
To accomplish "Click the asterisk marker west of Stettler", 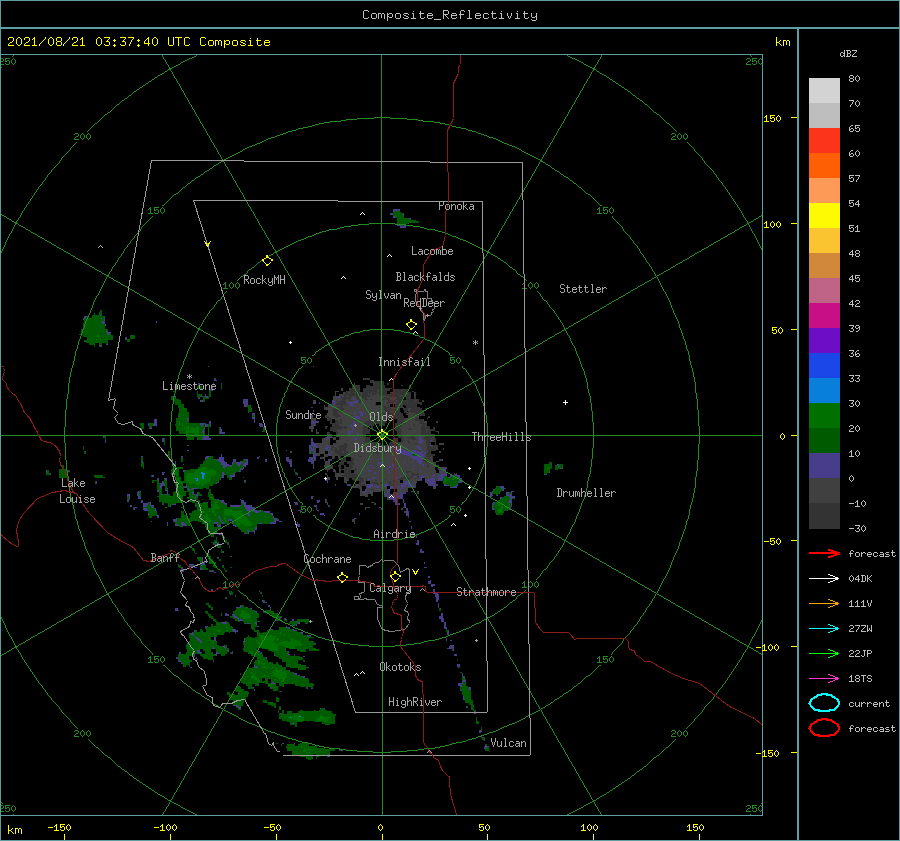I will [475, 343].
